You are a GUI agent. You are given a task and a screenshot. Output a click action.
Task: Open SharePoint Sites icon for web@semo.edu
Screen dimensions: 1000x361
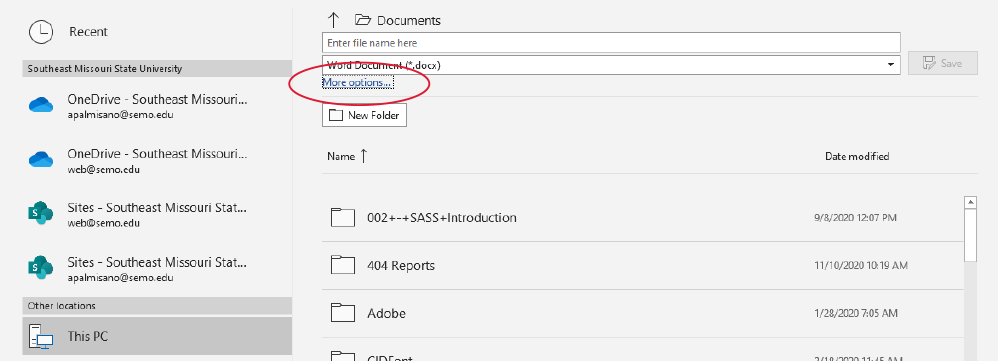(41, 214)
